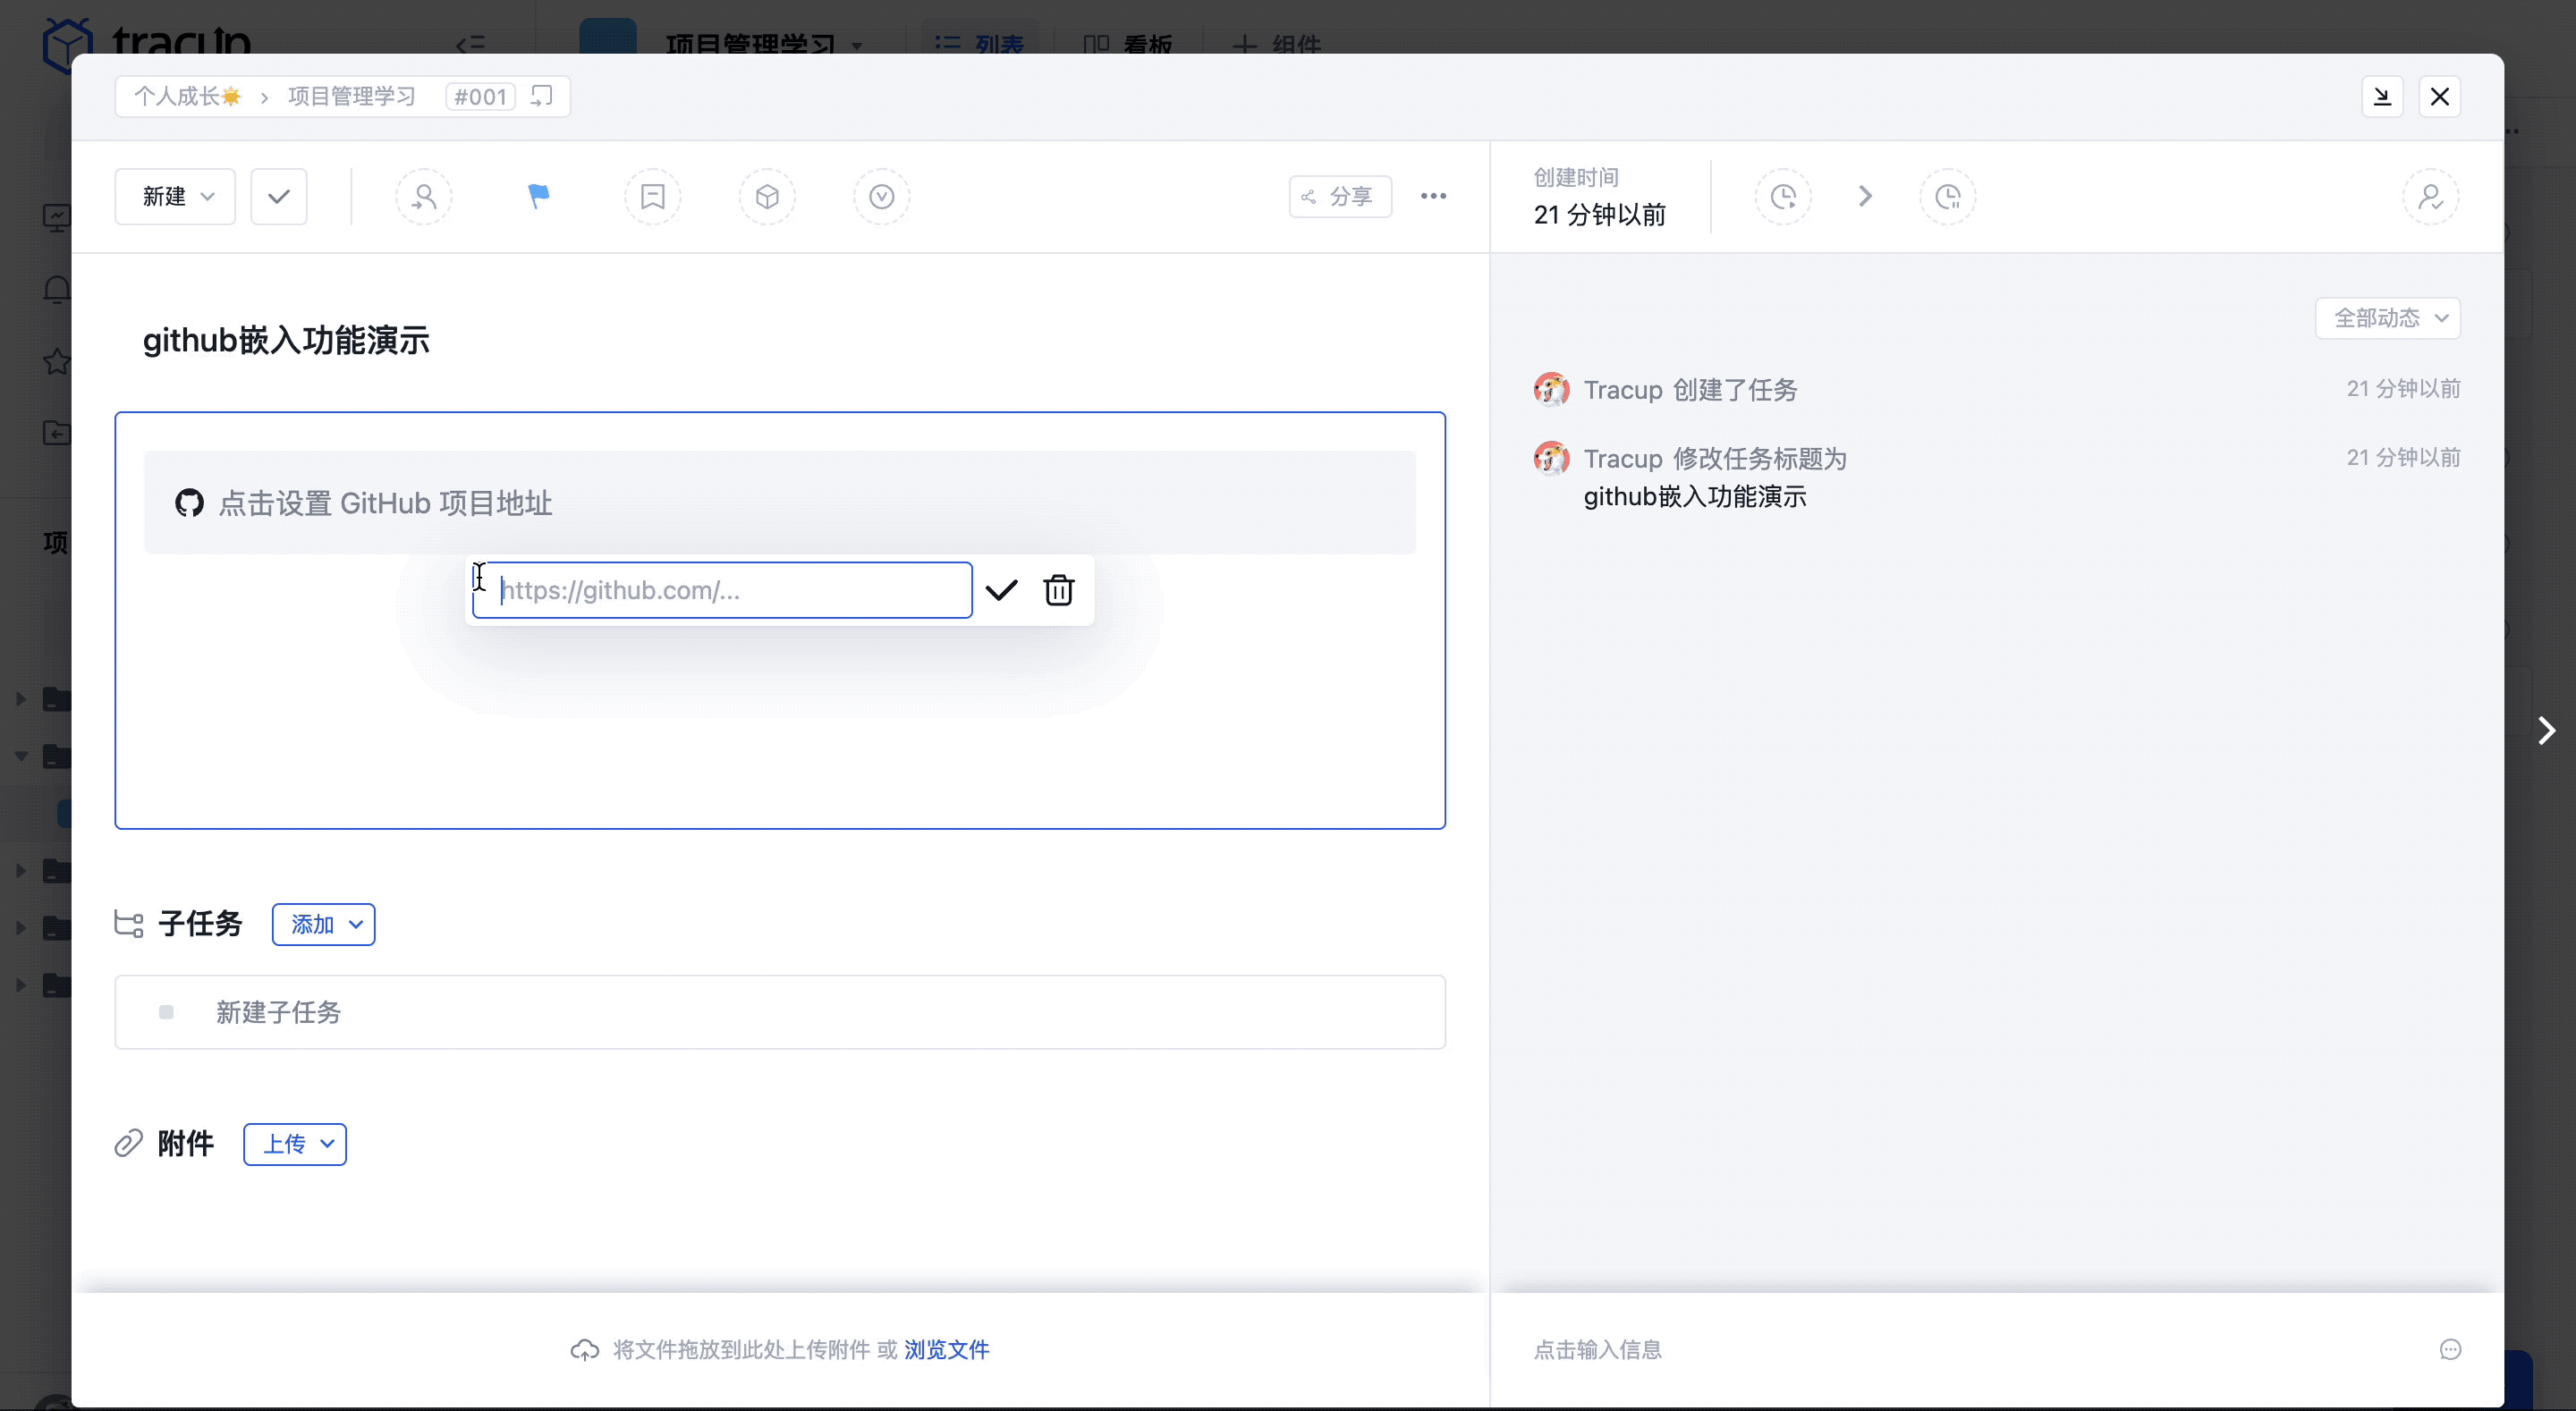
Task: Open the task status circle icon
Action: pyautogui.click(x=881, y=196)
